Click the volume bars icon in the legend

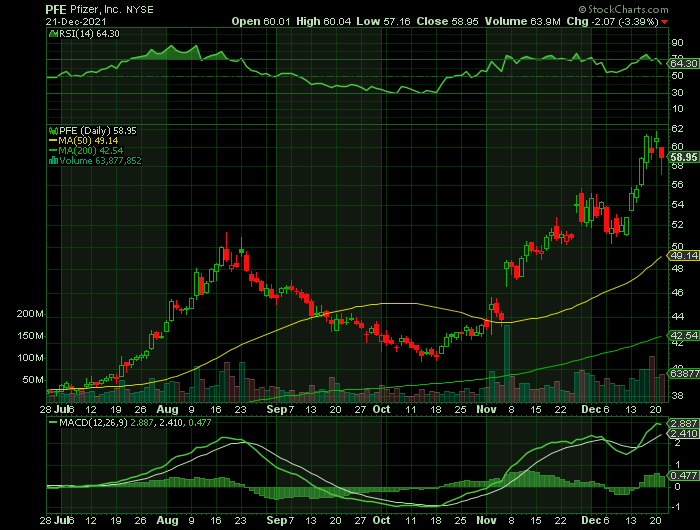point(53,161)
